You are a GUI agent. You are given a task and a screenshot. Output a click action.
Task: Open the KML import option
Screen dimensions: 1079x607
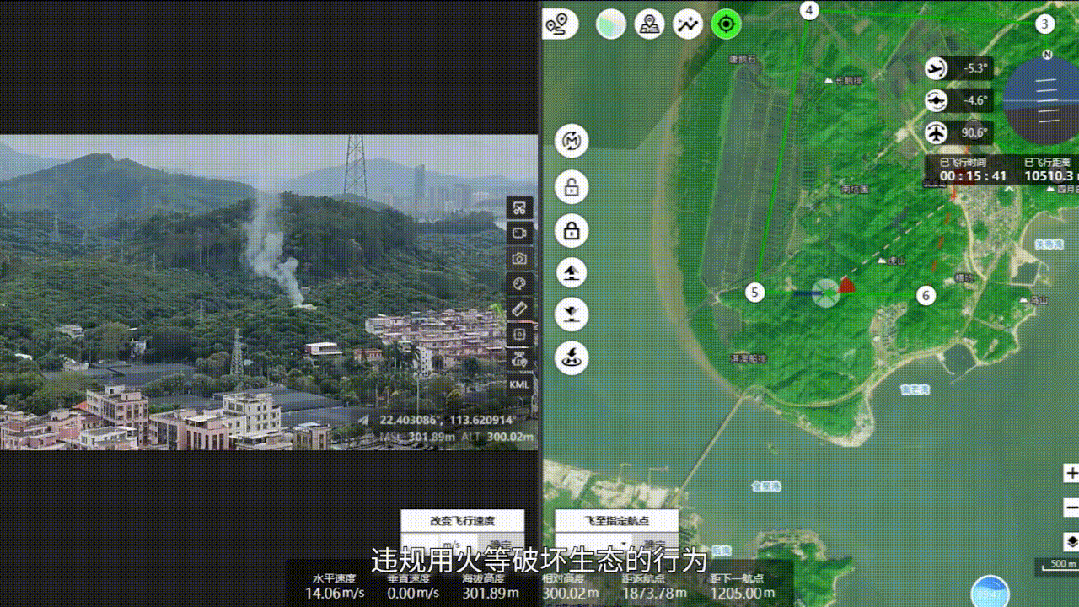(520, 384)
